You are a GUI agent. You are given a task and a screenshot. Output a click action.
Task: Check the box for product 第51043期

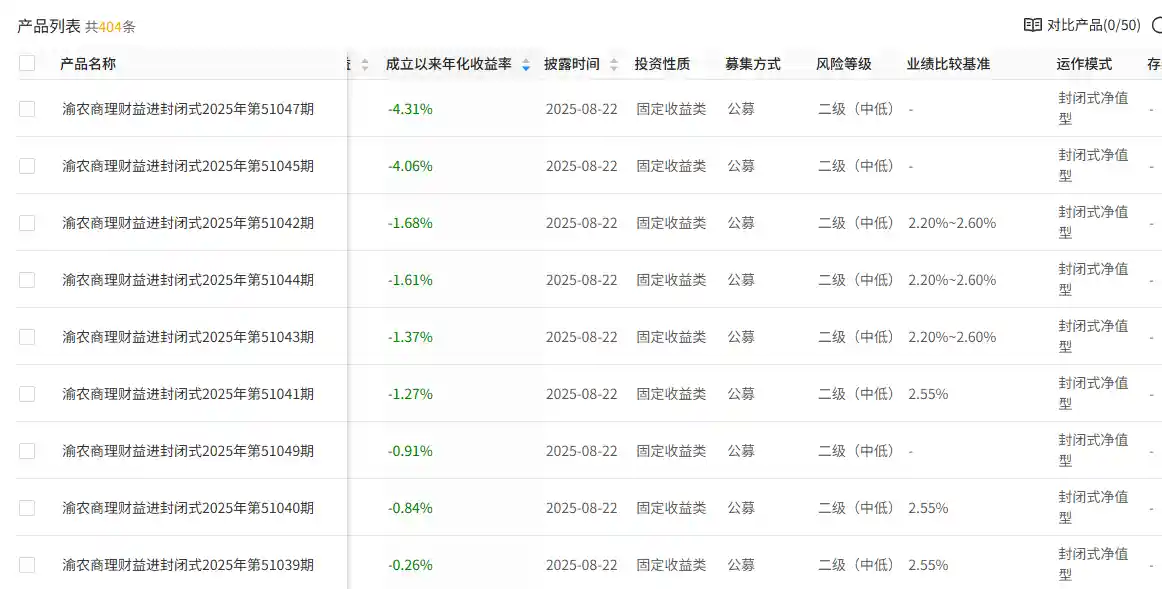point(26,337)
